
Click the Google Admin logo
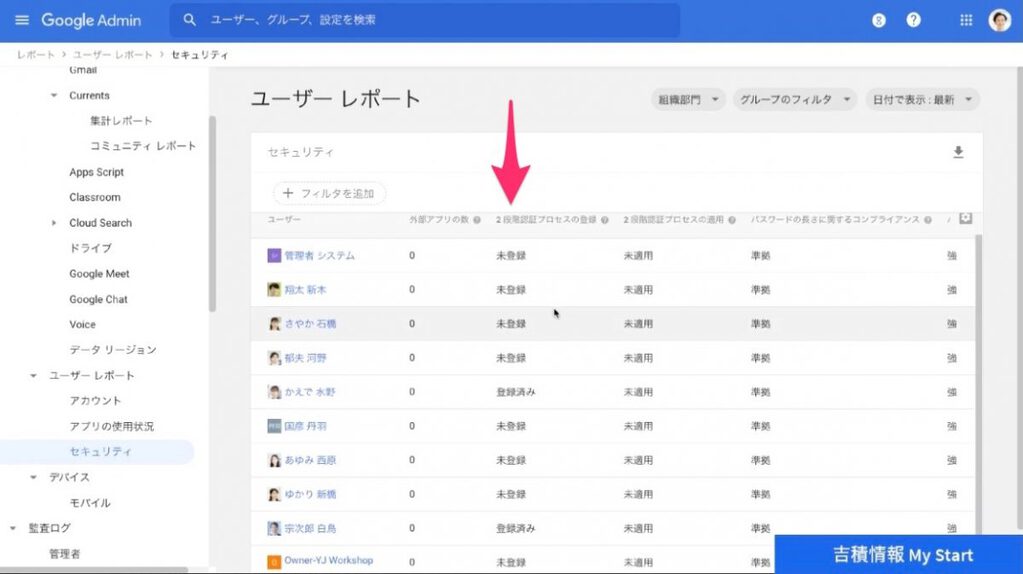[91, 20]
